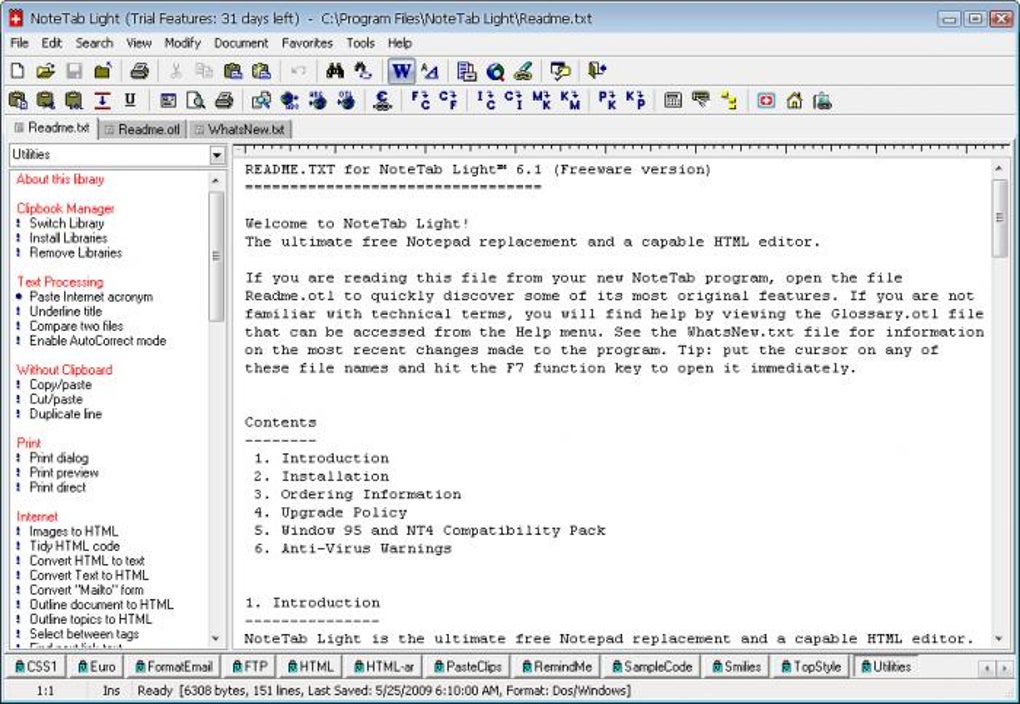Click the kilograms to pounds conversion icon
Image resolution: width=1020 pixels, height=704 pixels.
tap(635, 100)
